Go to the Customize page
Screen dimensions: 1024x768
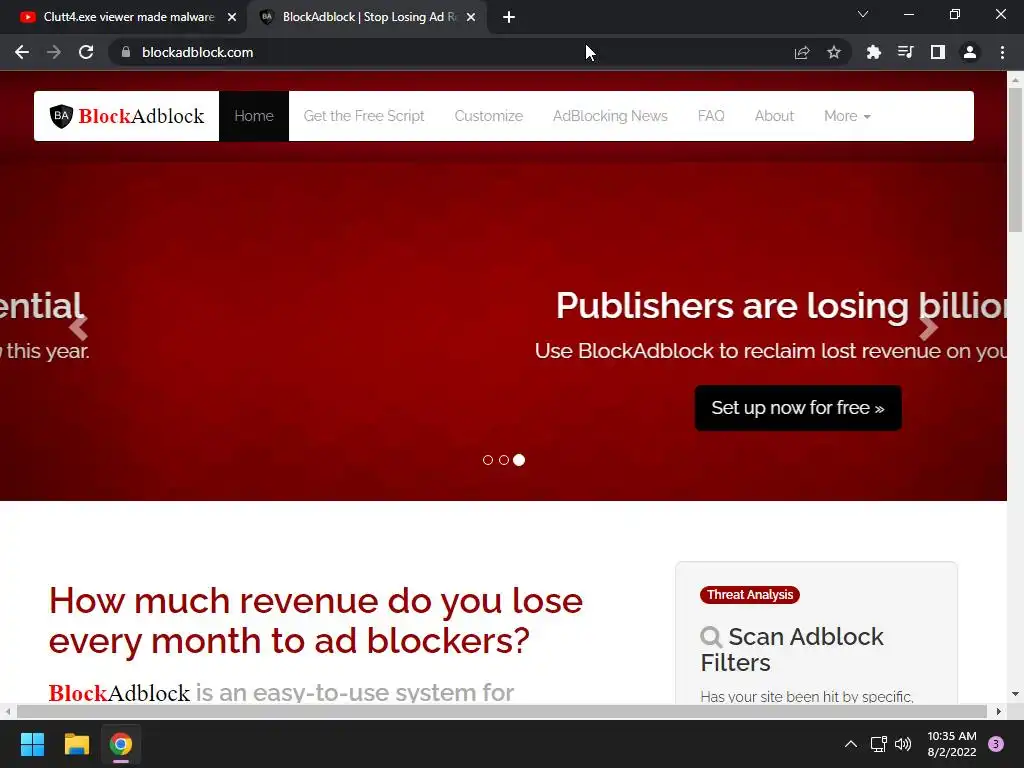pyautogui.click(x=488, y=116)
